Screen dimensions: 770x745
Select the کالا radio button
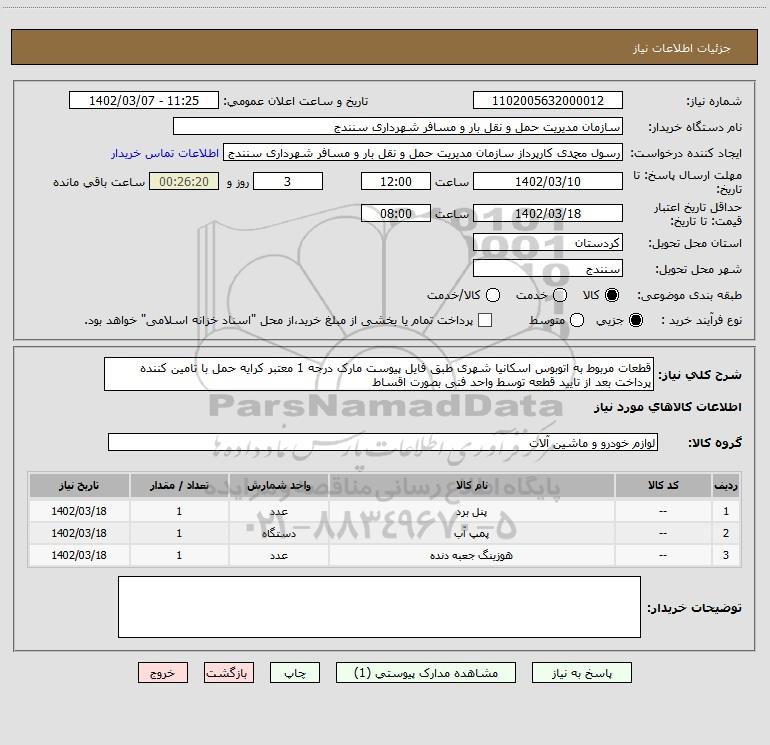(612, 296)
